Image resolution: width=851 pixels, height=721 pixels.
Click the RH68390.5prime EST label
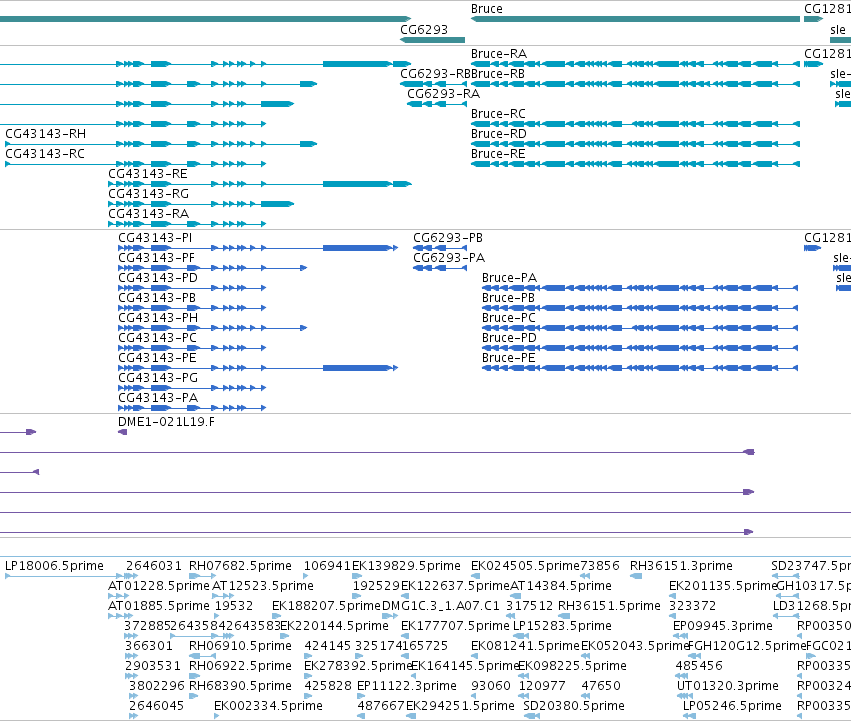pyautogui.click(x=240, y=686)
